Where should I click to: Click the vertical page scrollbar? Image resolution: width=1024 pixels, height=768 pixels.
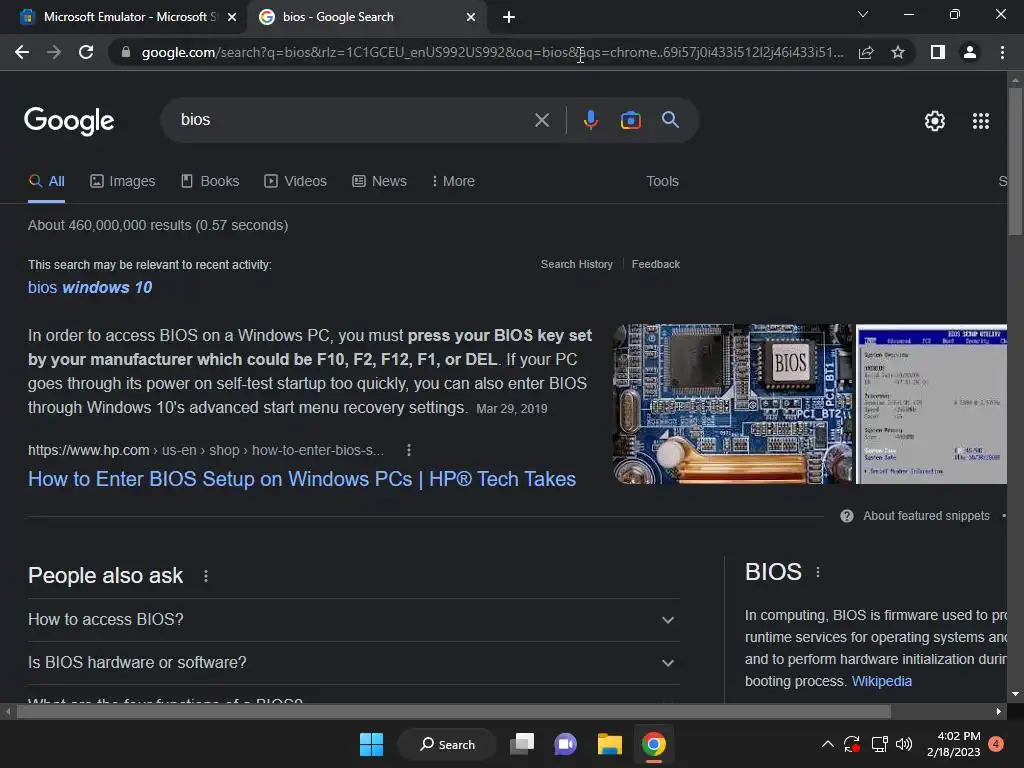pyautogui.click(x=1015, y=161)
